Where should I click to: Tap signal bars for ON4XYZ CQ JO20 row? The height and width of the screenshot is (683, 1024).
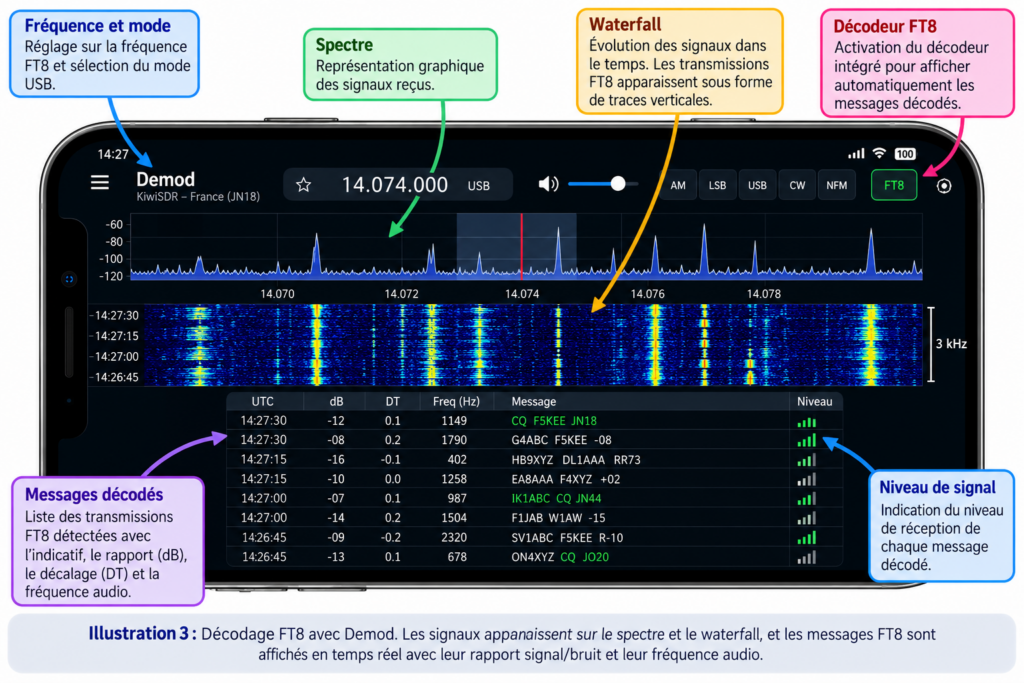click(807, 558)
